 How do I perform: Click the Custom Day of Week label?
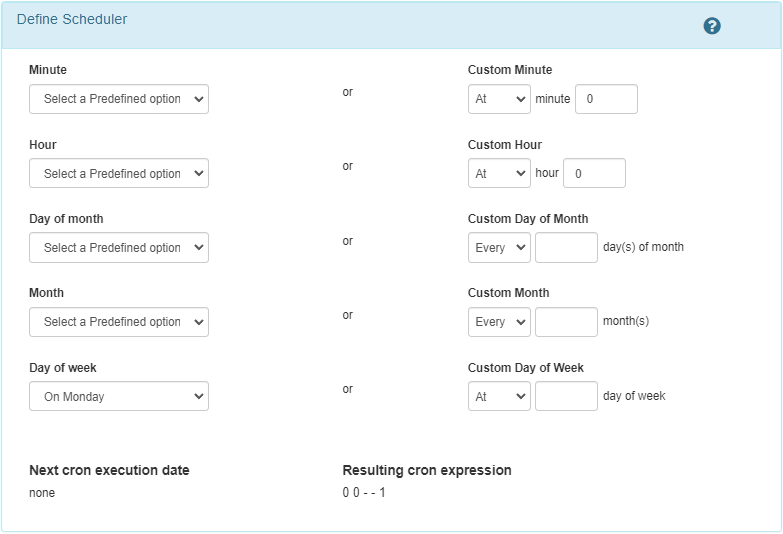(x=526, y=368)
